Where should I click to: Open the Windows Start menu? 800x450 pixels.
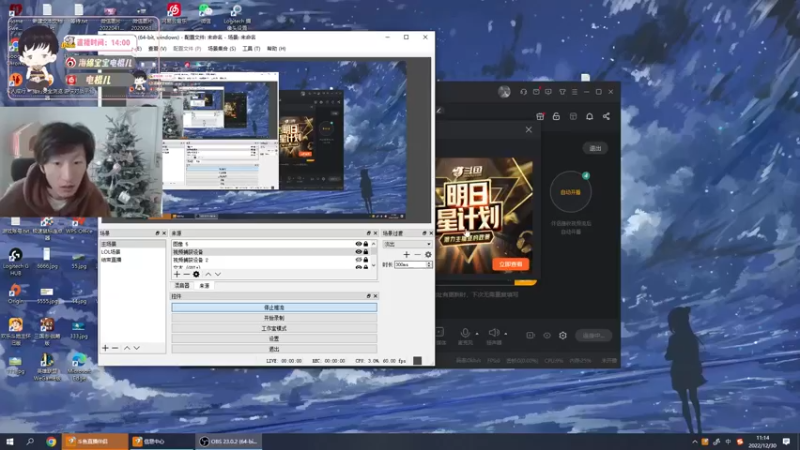[x=10, y=442]
